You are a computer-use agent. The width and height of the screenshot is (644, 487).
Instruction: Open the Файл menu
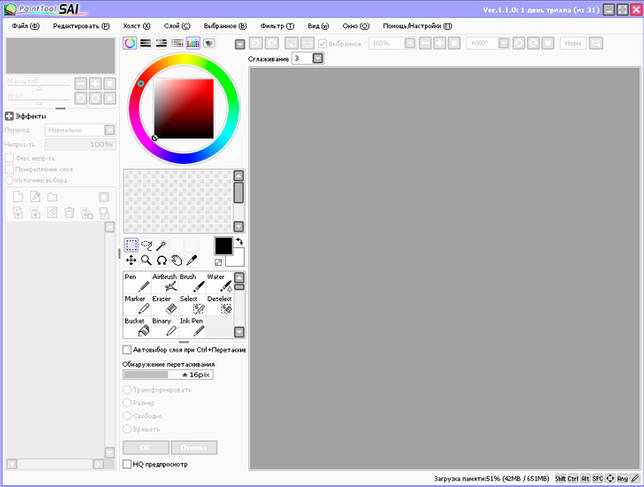point(25,26)
